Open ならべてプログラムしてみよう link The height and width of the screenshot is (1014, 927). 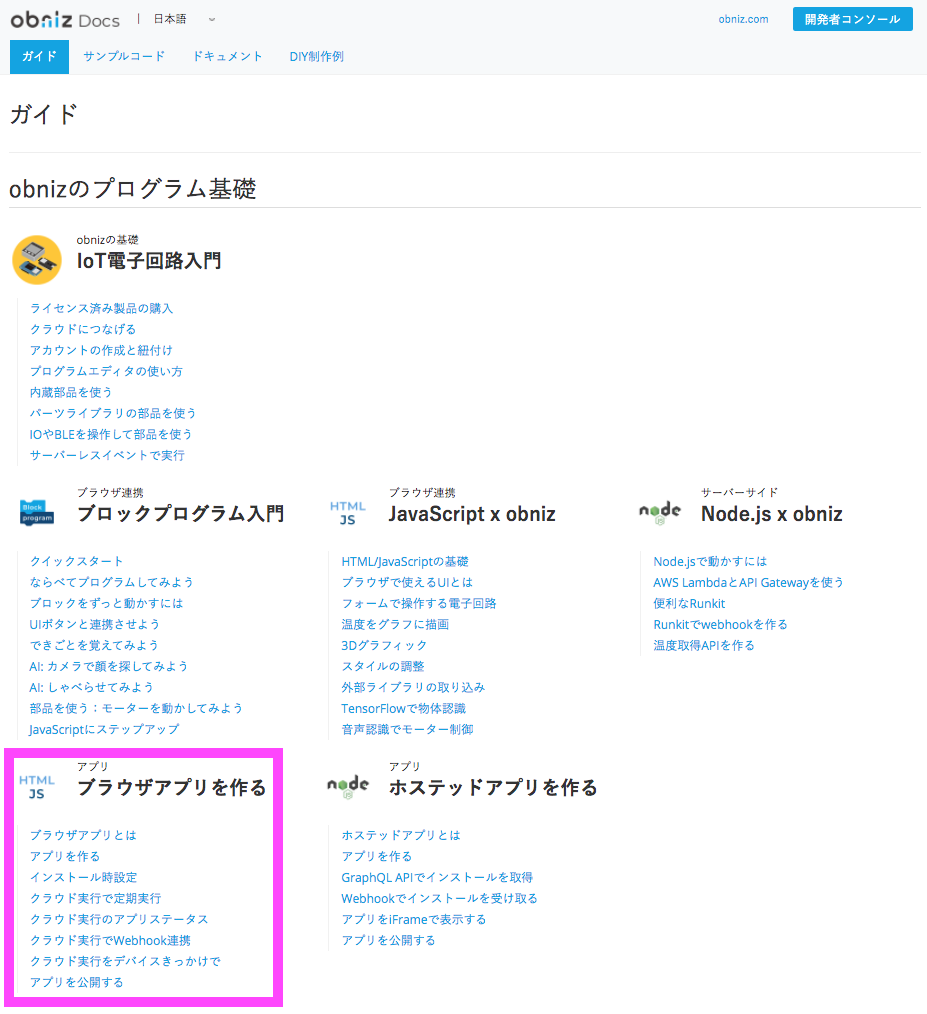111,582
